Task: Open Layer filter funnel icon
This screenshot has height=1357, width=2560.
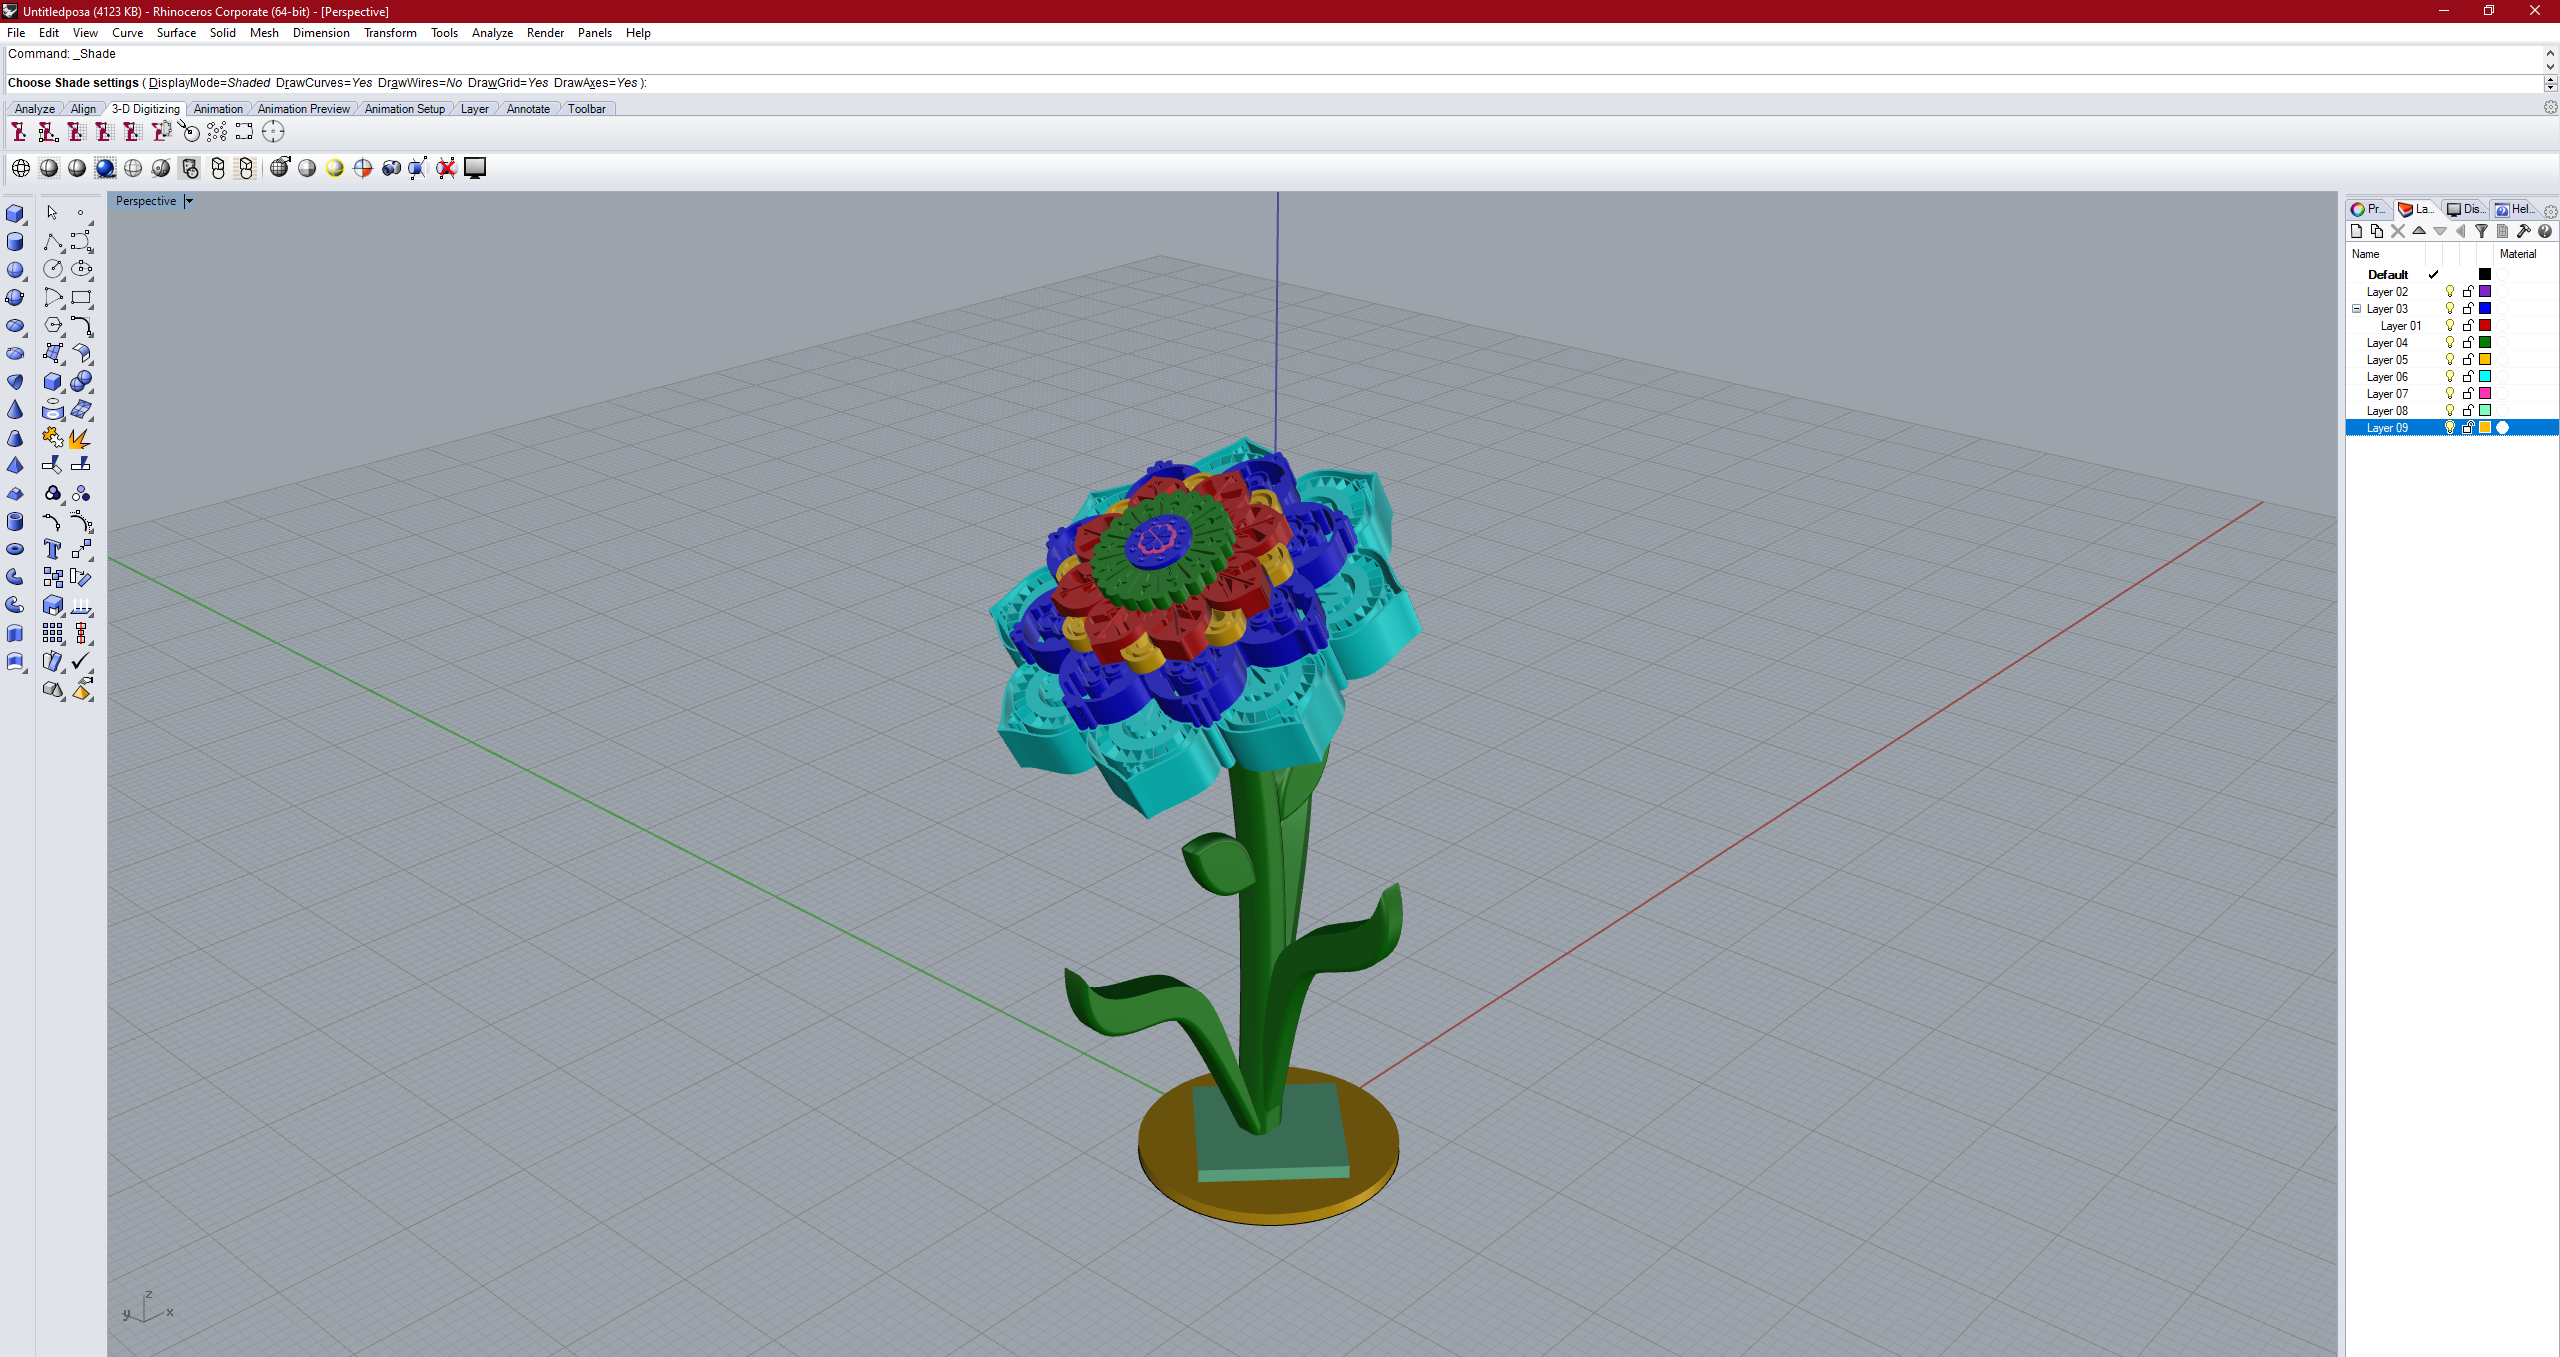Action: click(2481, 231)
